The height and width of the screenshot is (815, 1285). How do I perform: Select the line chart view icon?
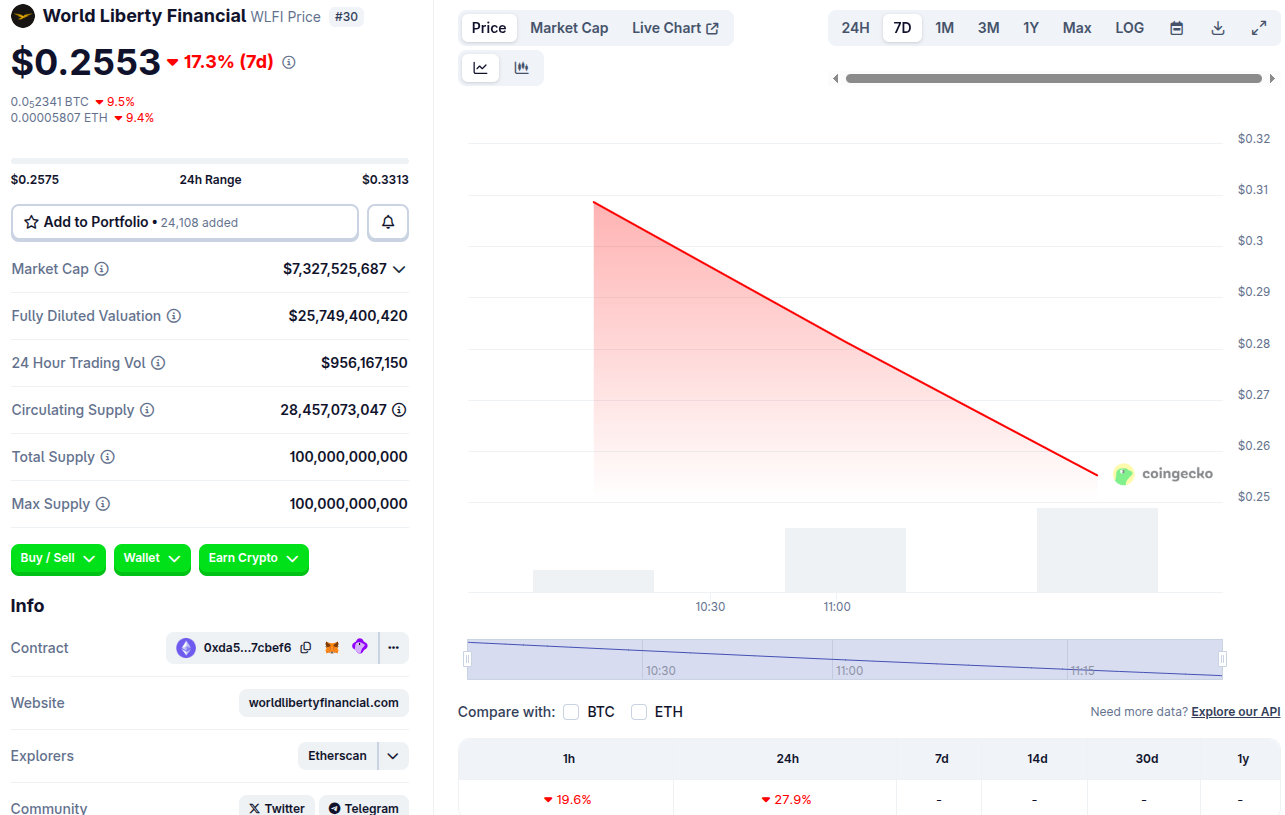pyautogui.click(x=481, y=68)
